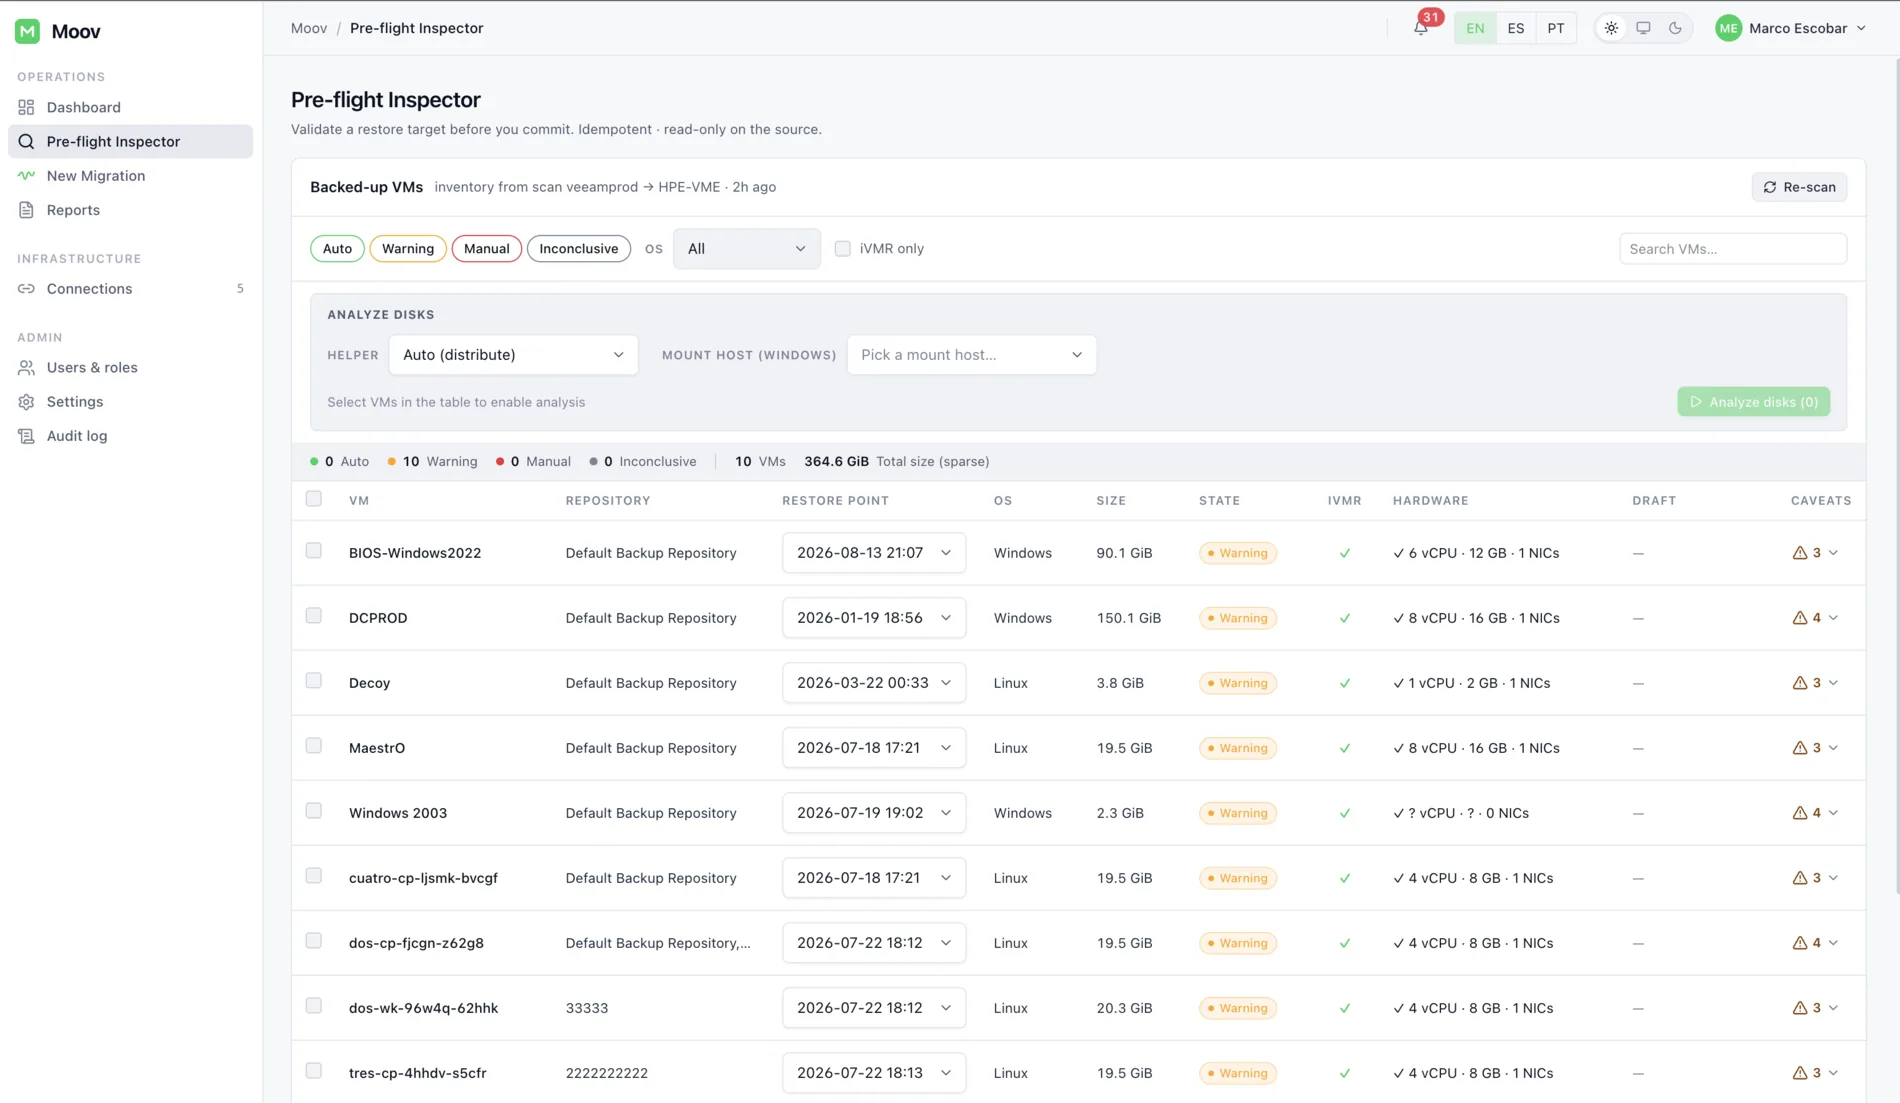Click the Settings gear icon
The height and width of the screenshot is (1103, 1900).
click(x=26, y=401)
